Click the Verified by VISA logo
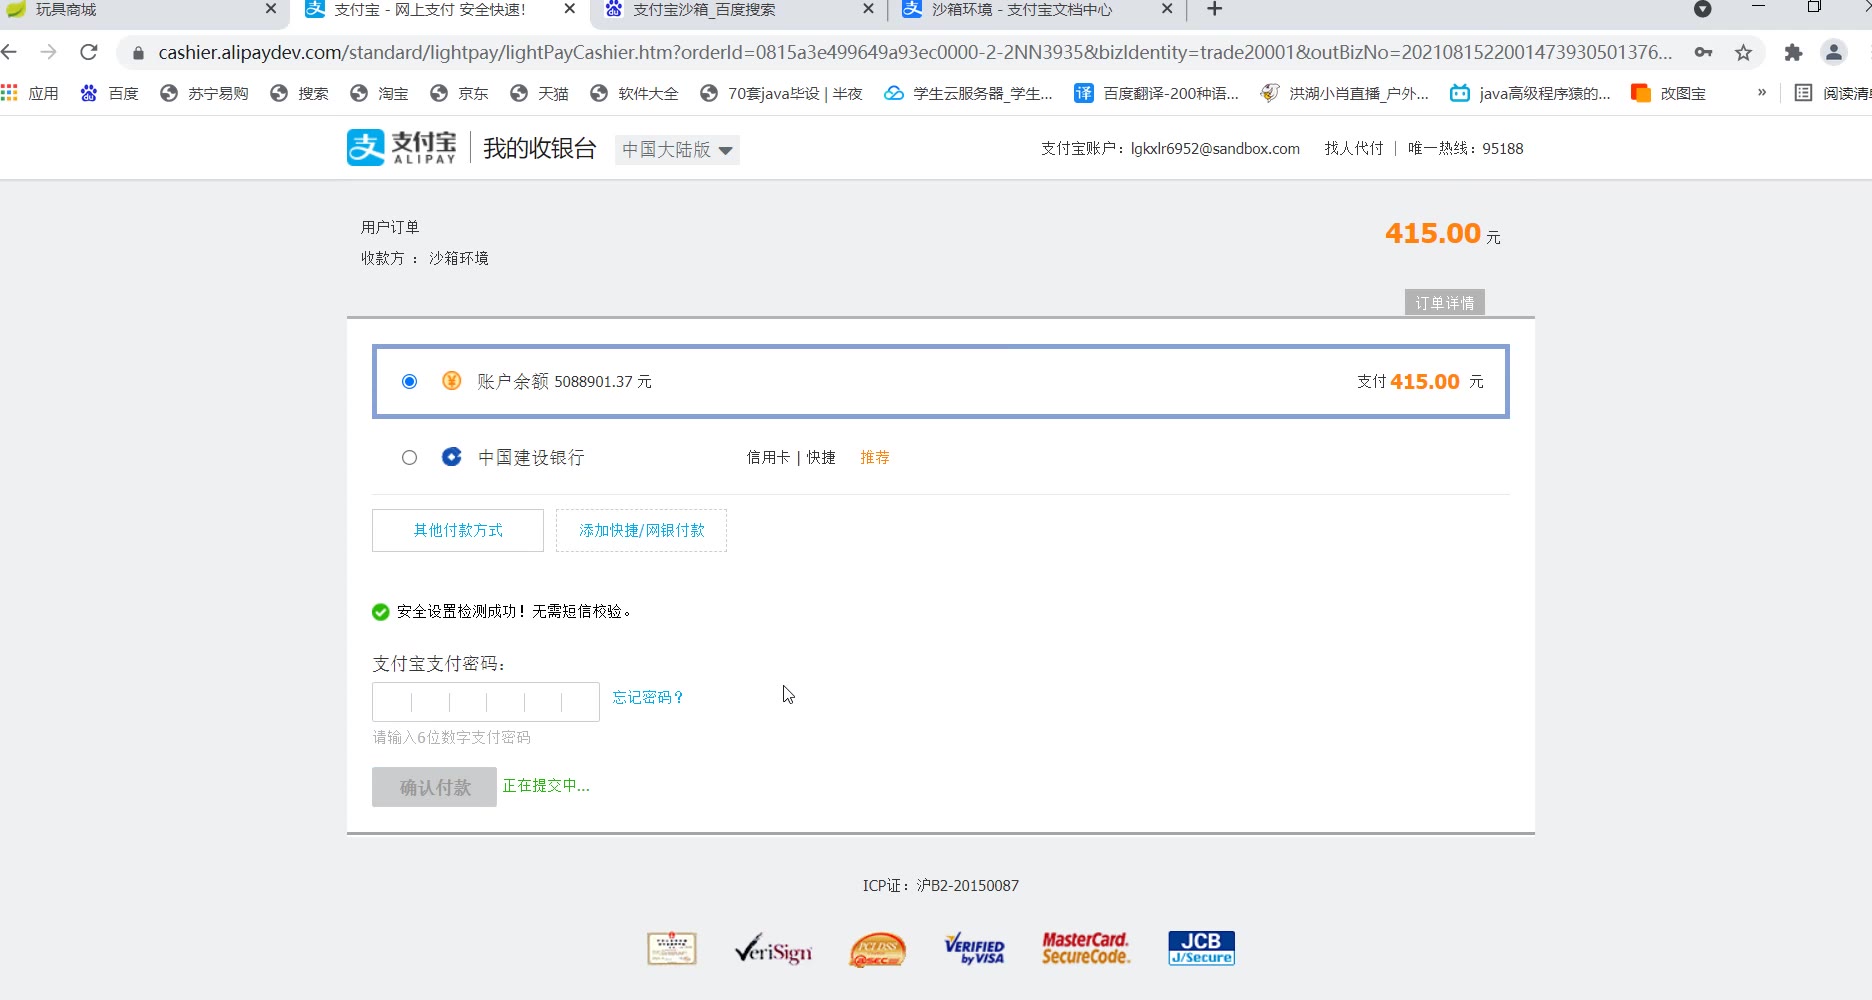The width and height of the screenshot is (1872, 1000). 974,949
